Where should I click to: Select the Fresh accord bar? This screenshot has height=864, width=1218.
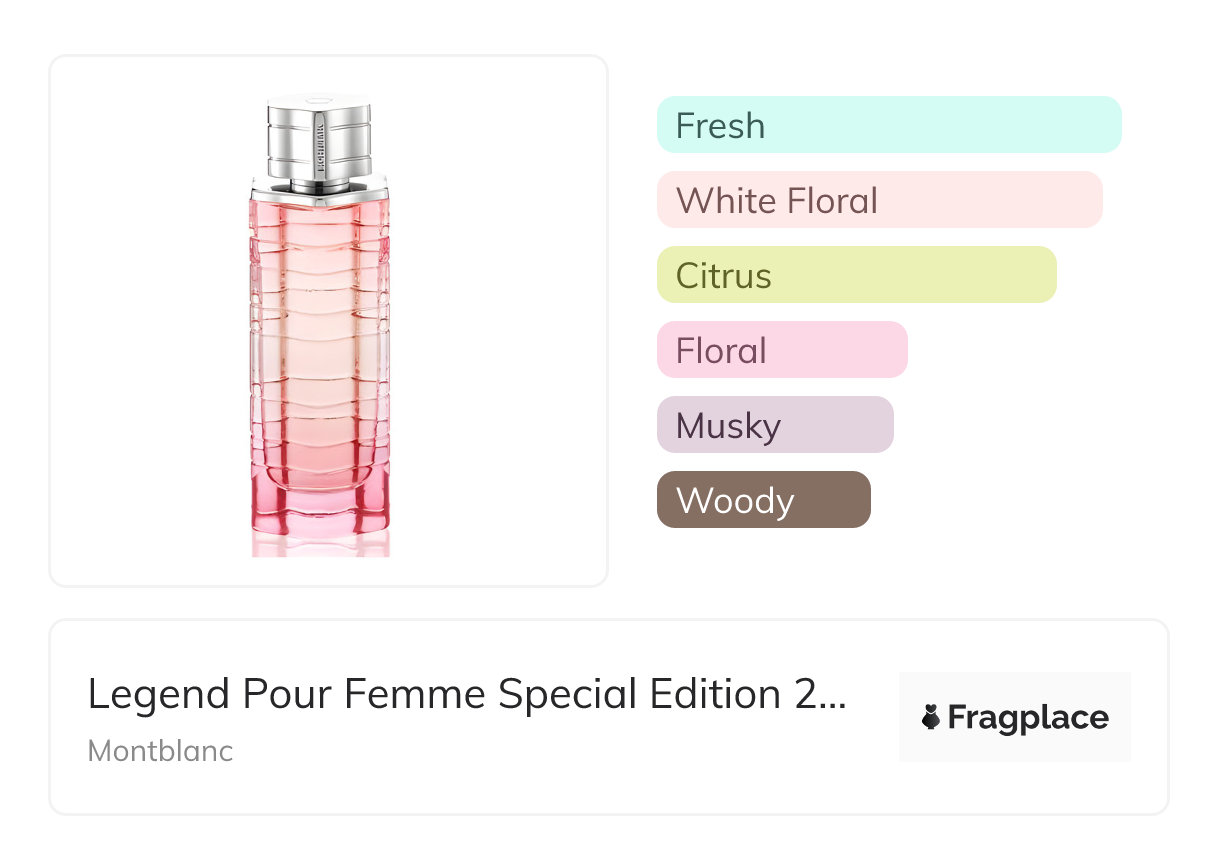[889, 125]
